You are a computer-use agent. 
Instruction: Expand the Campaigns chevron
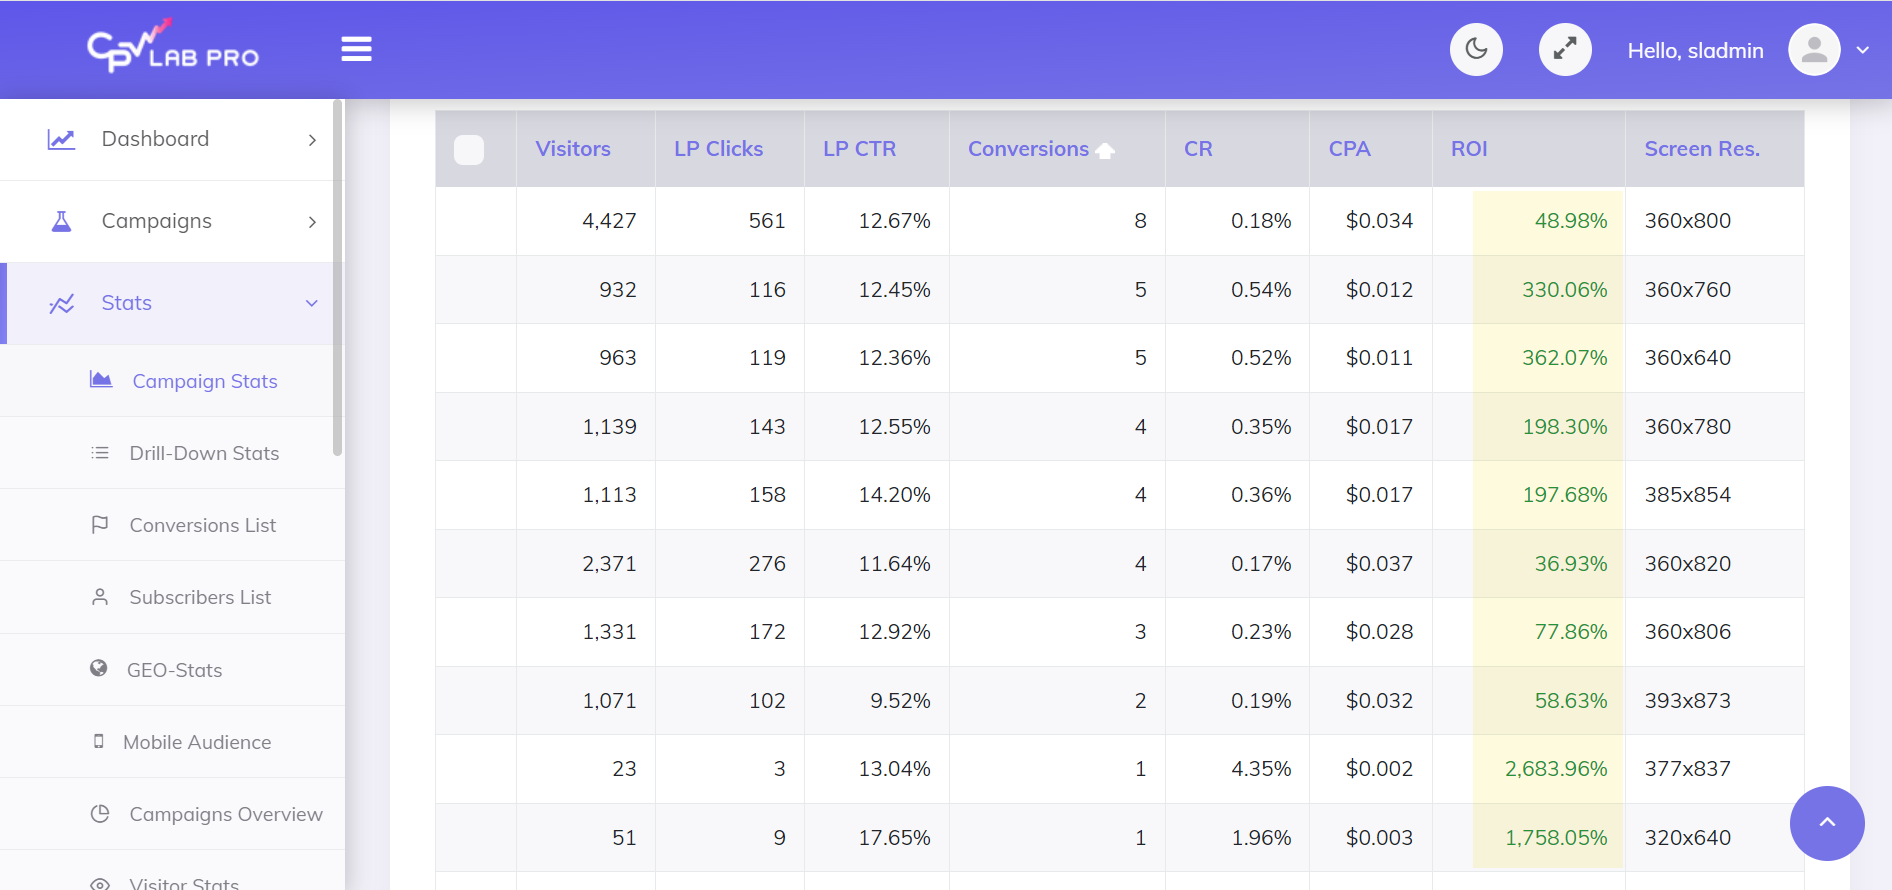click(312, 222)
